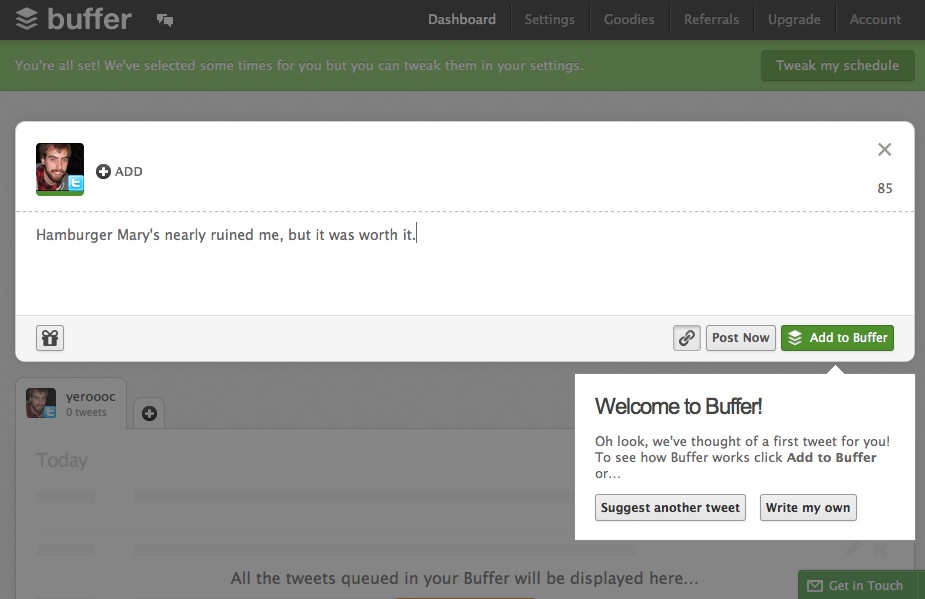Click the gift icon in the composer
Screen dimensions: 925x599
point(50,338)
